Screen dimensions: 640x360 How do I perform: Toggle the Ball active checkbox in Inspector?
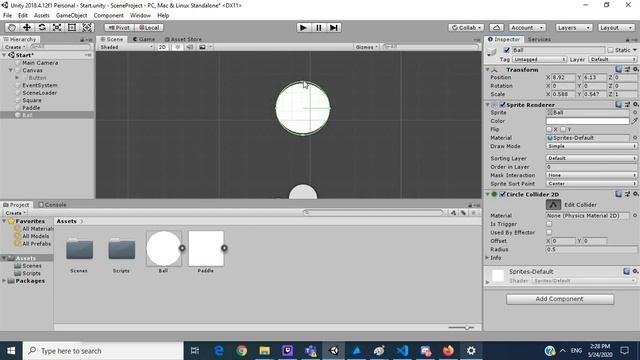coord(507,50)
